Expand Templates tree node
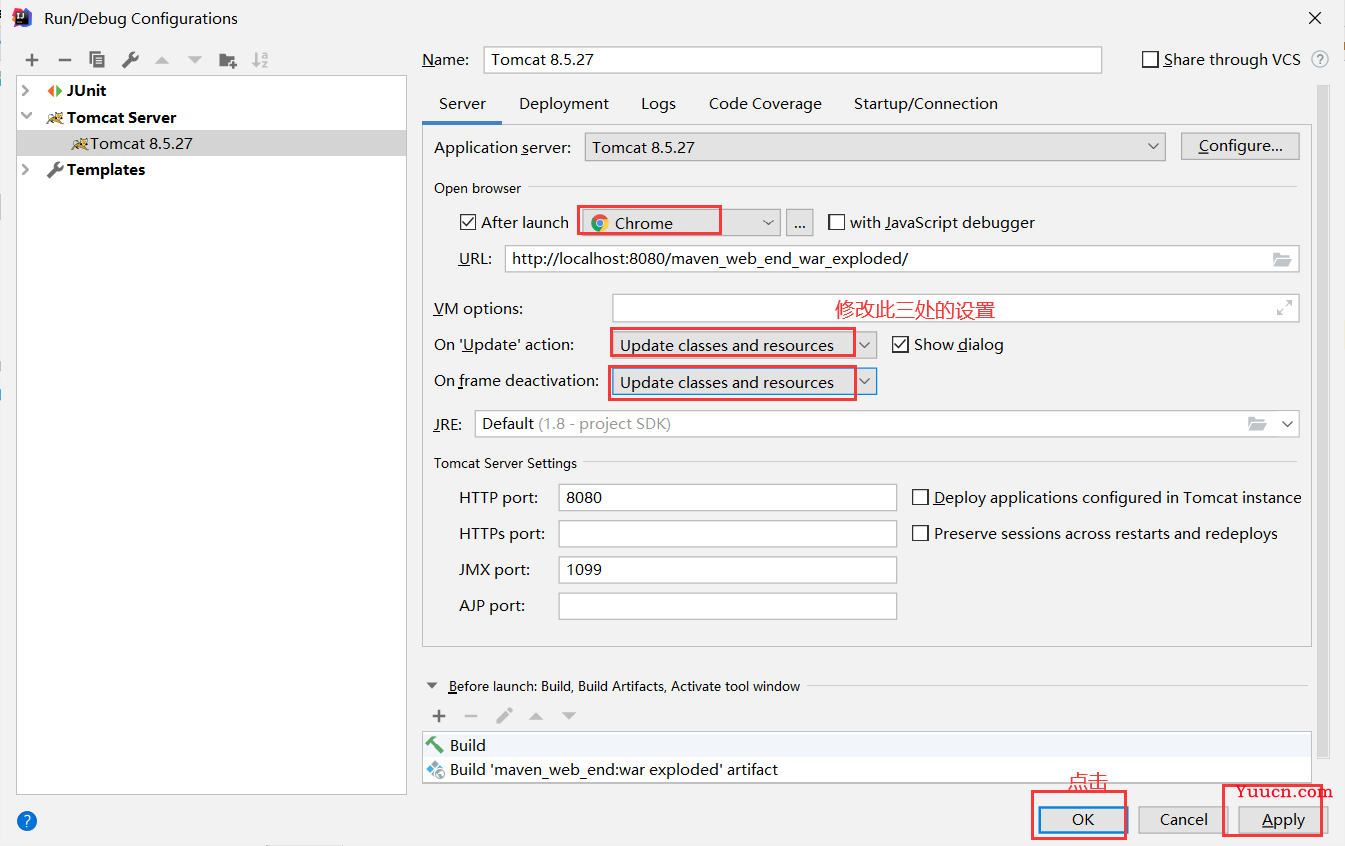The height and width of the screenshot is (846, 1345). (x=27, y=169)
